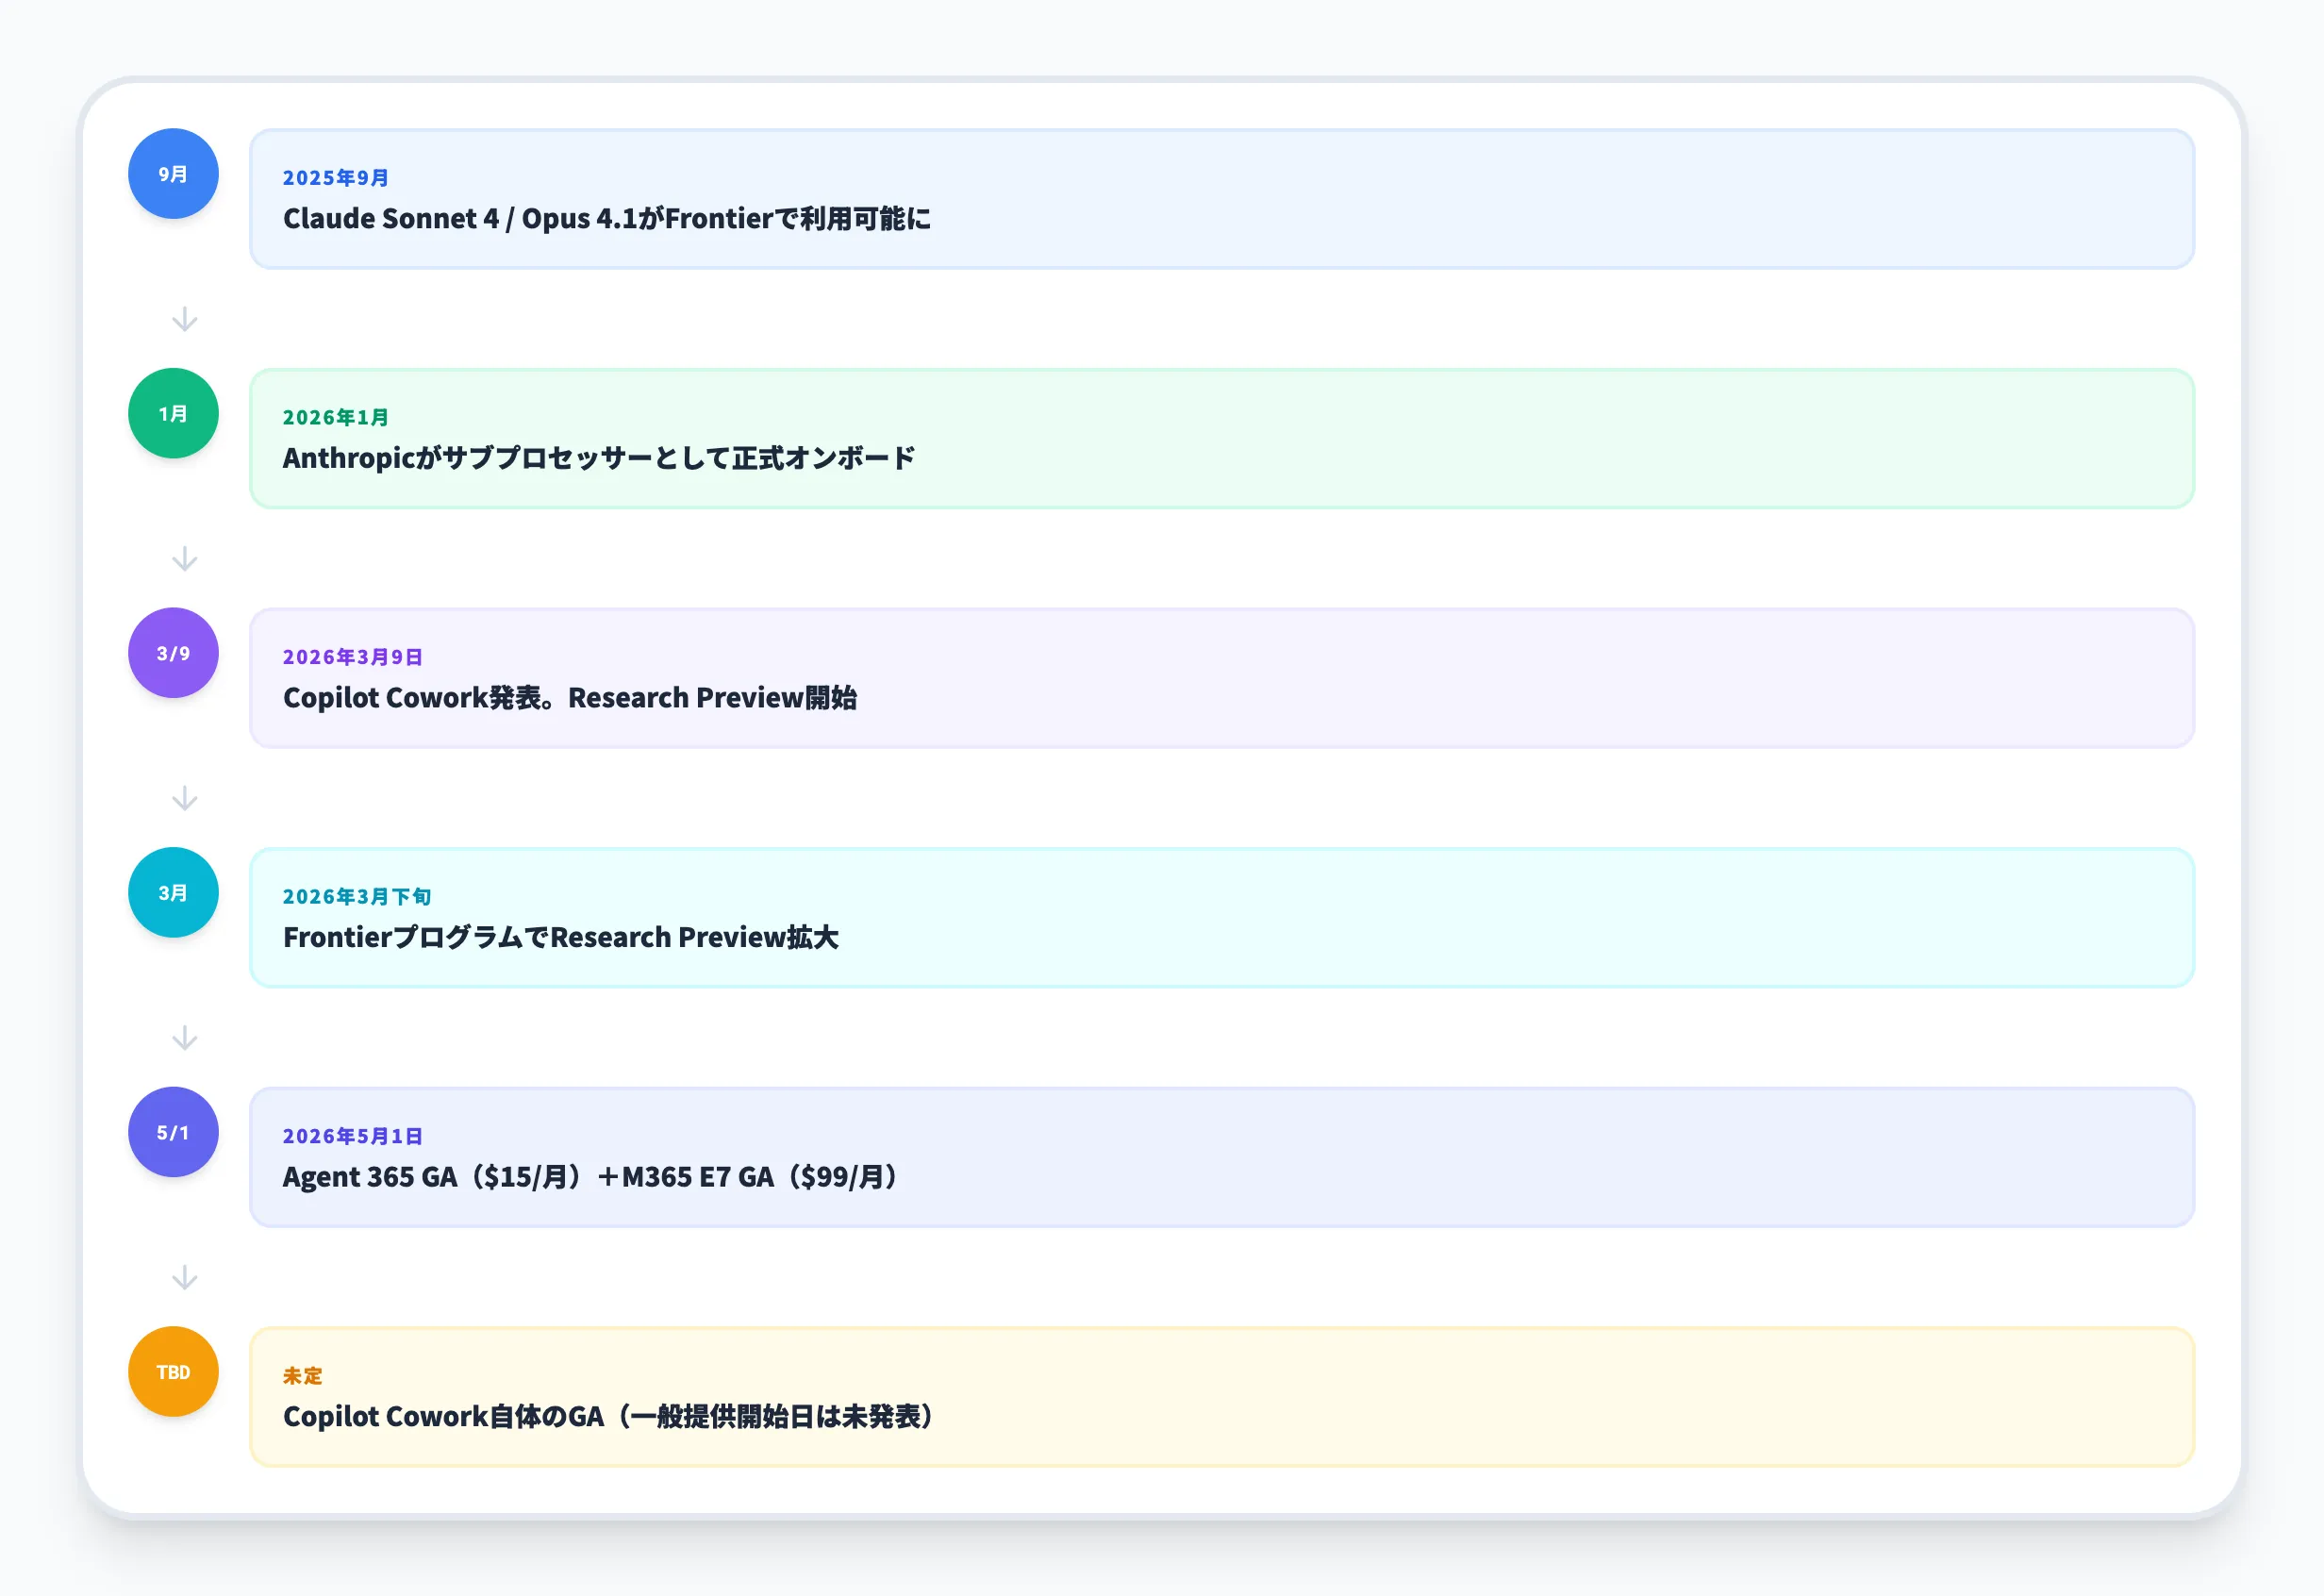Click the 2026年1月 heading text
The height and width of the screenshot is (1596, 2324).
334,417
